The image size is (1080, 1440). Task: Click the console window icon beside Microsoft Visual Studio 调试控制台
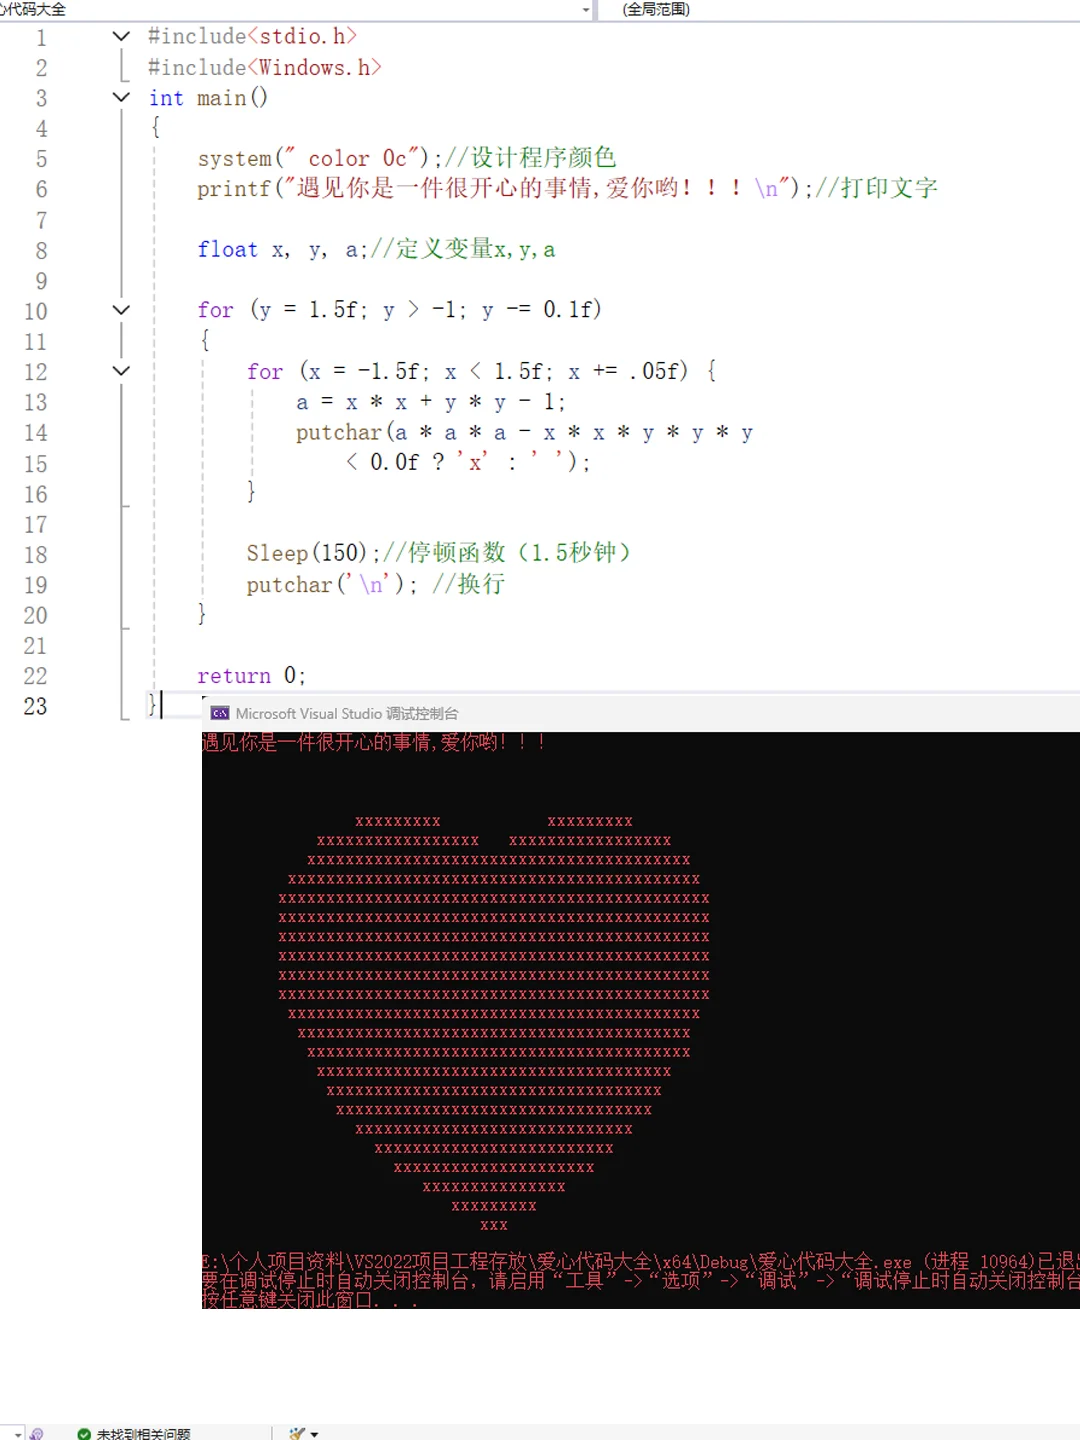(220, 713)
